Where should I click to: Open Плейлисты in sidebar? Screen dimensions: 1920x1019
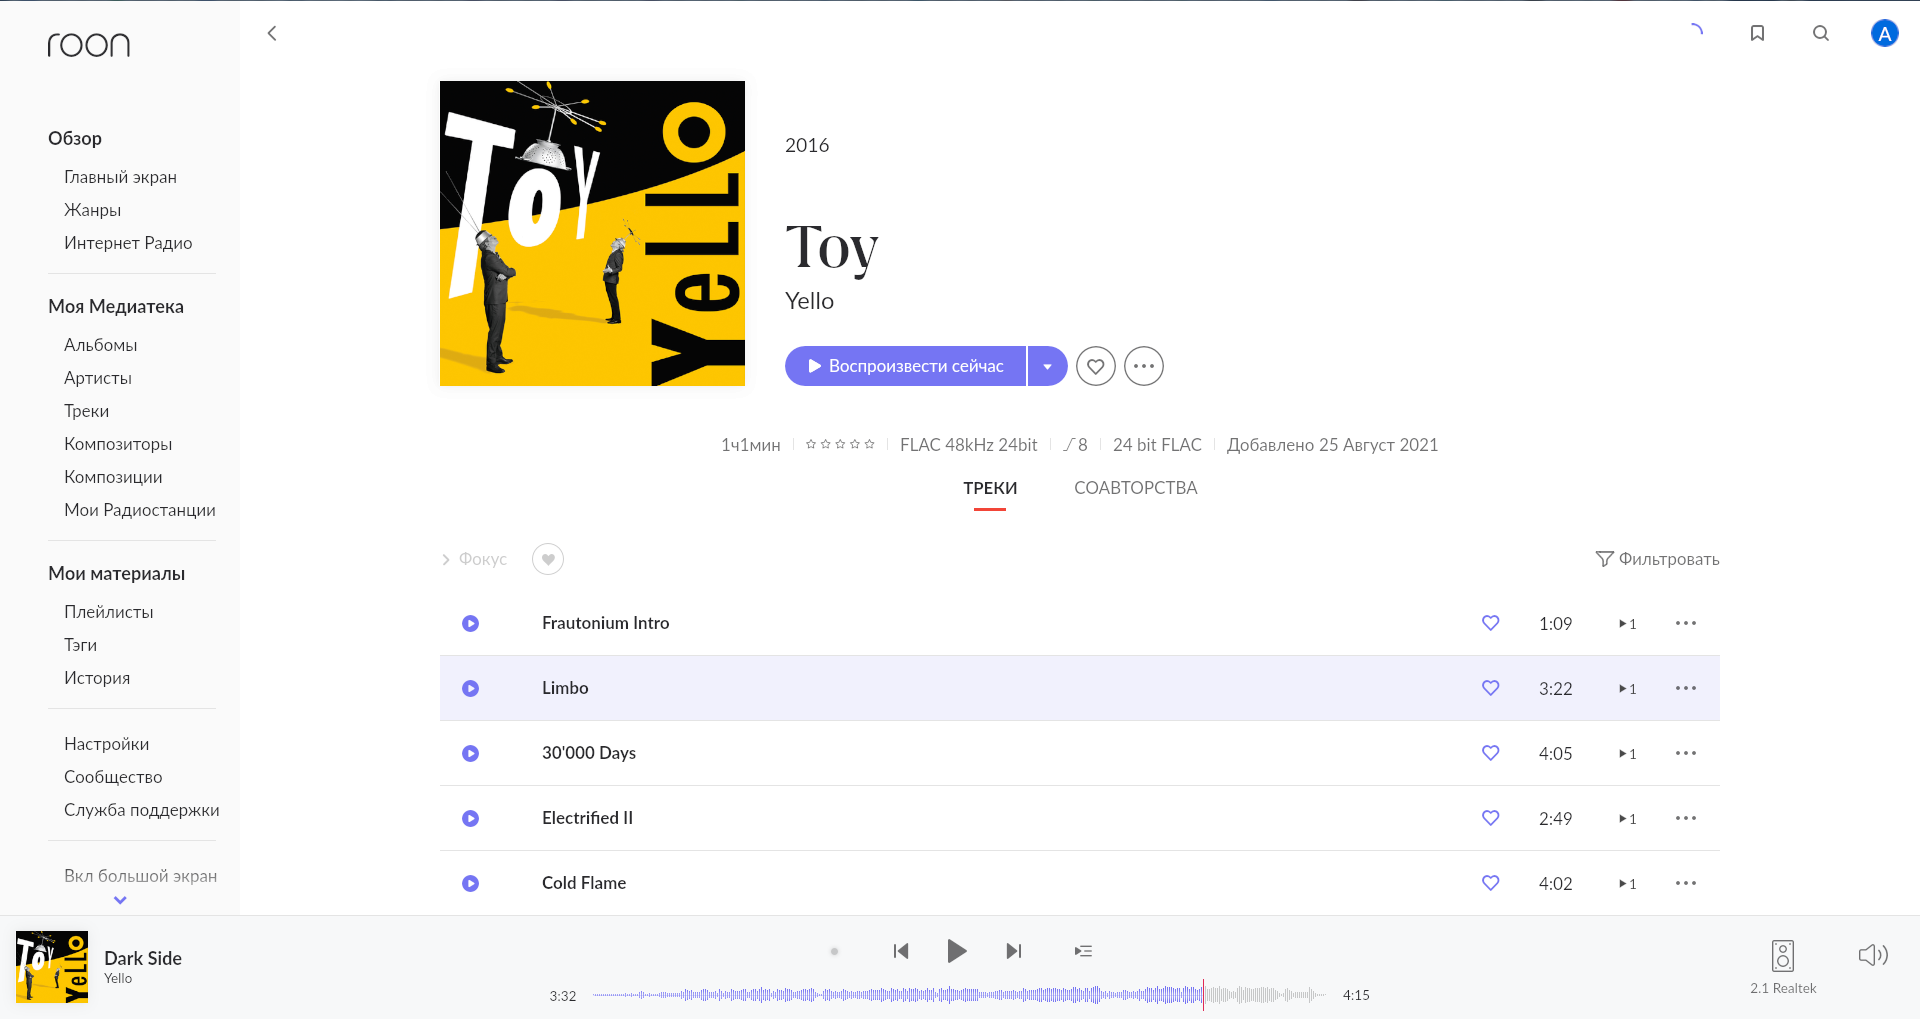pos(108,612)
